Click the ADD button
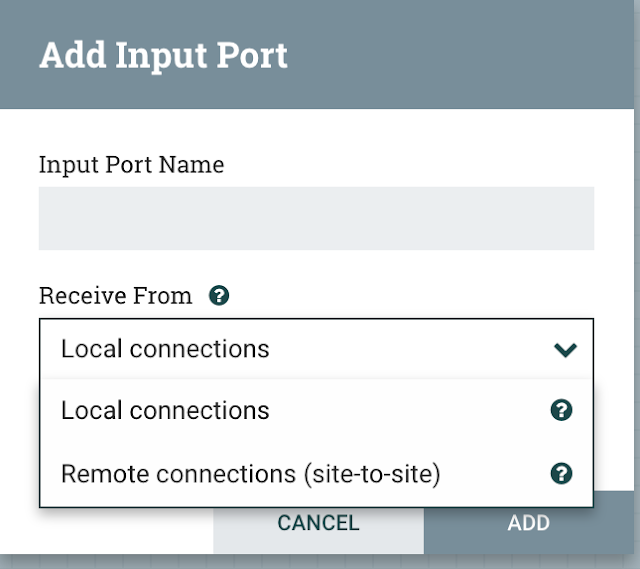This screenshot has height=569, width=640. click(529, 523)
